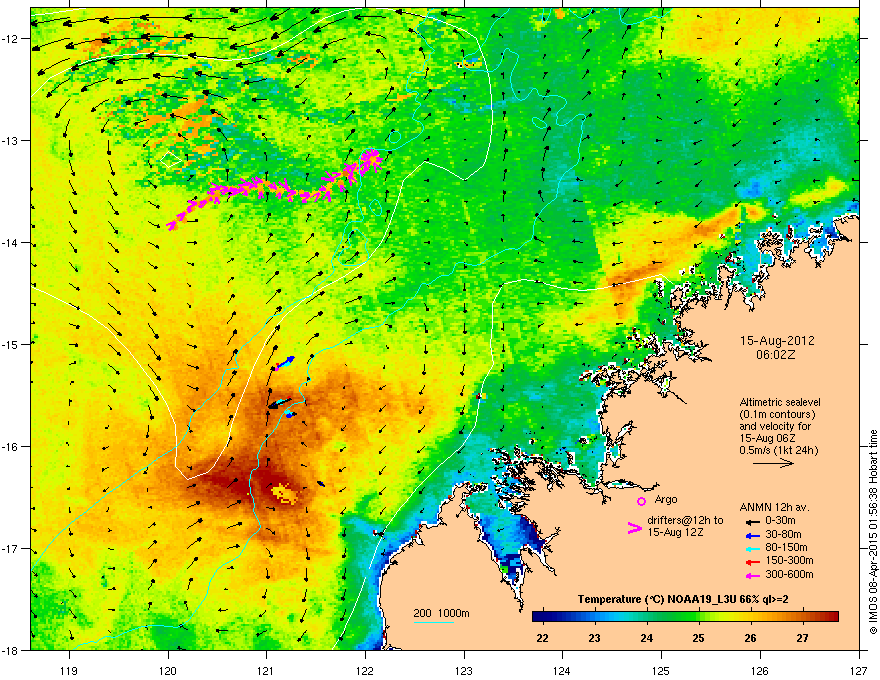Click the red 150-300m legend arrow

point(752,562)
